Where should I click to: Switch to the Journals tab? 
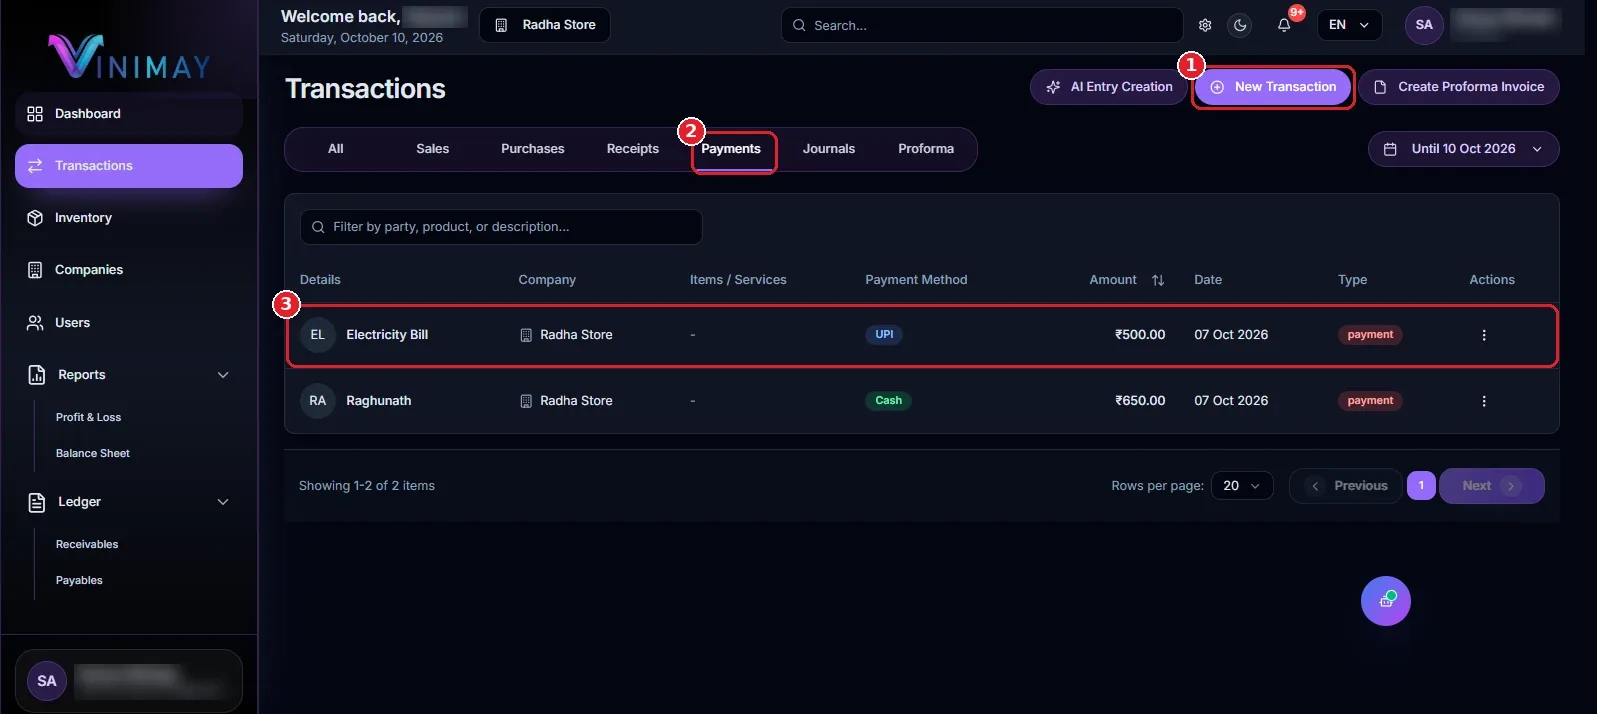click(829, 149)
